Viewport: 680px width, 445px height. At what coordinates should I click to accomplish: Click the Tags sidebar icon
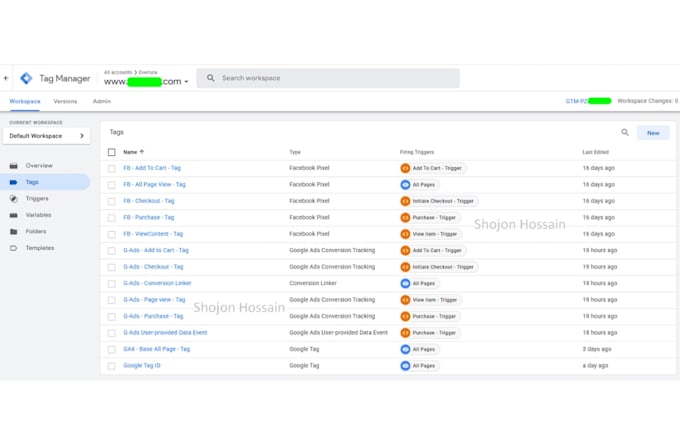[x=14, y=182]
